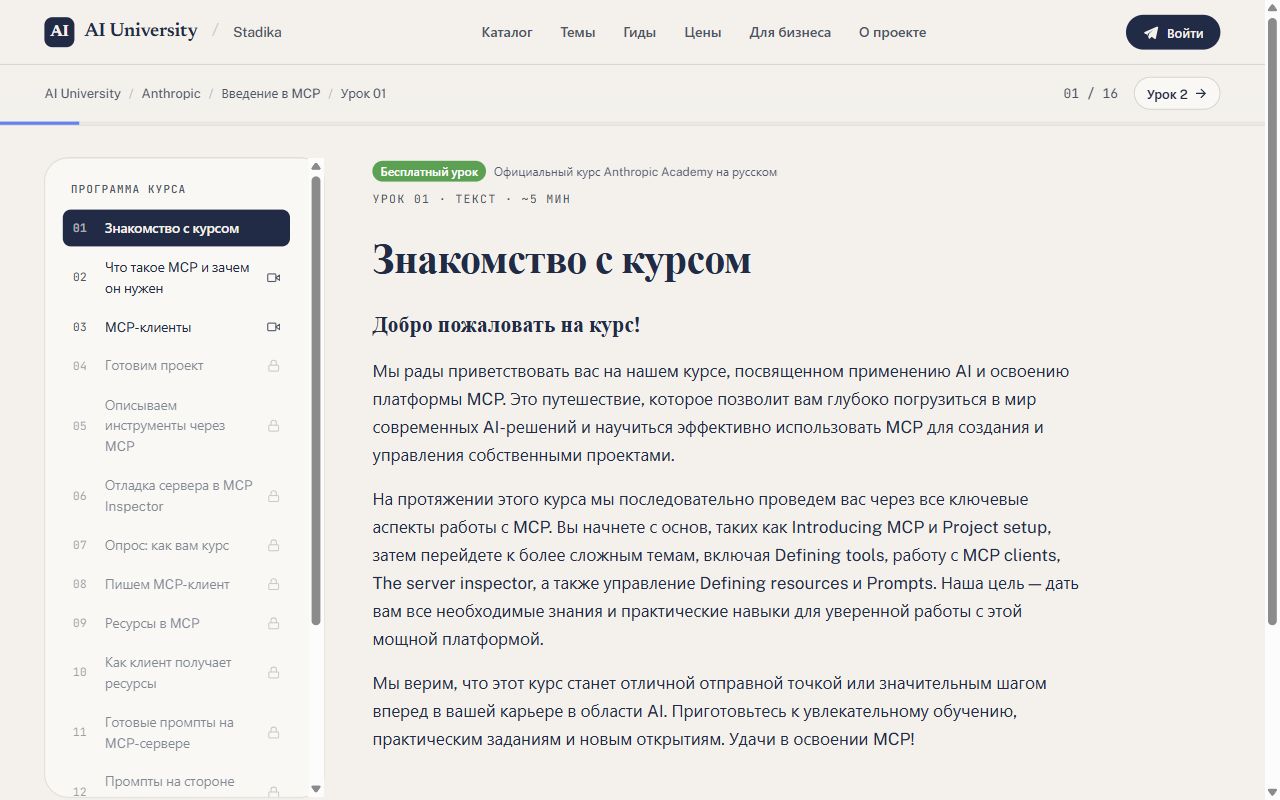Image resolution: width=1280 pixels, height=800 pixels.
Task: Open the Каталог menu item
Action: click(507, 32)
